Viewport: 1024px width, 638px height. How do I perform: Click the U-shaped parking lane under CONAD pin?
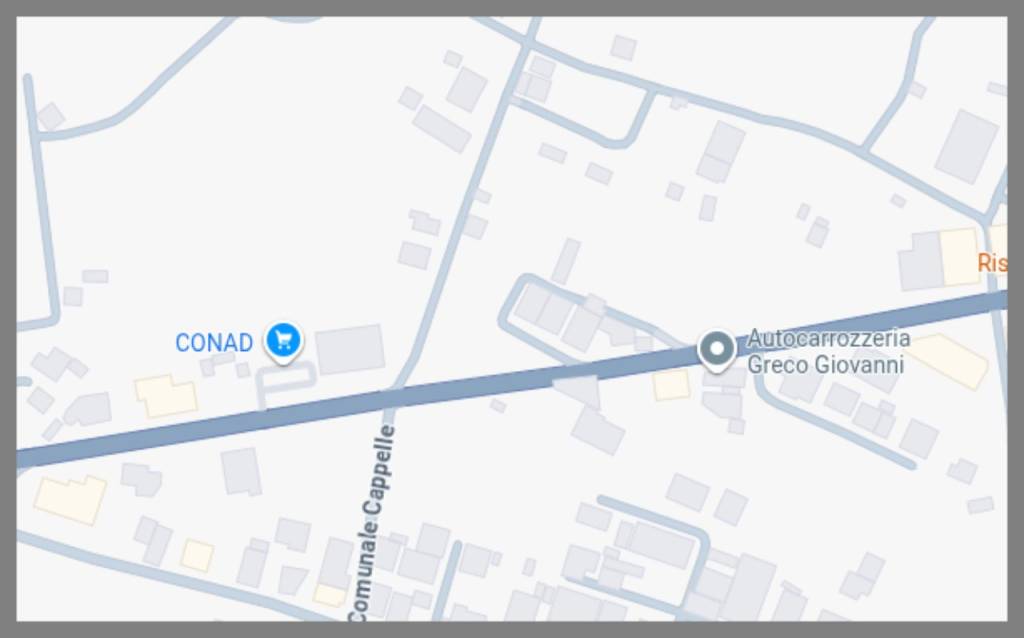(x=286, y=382)
